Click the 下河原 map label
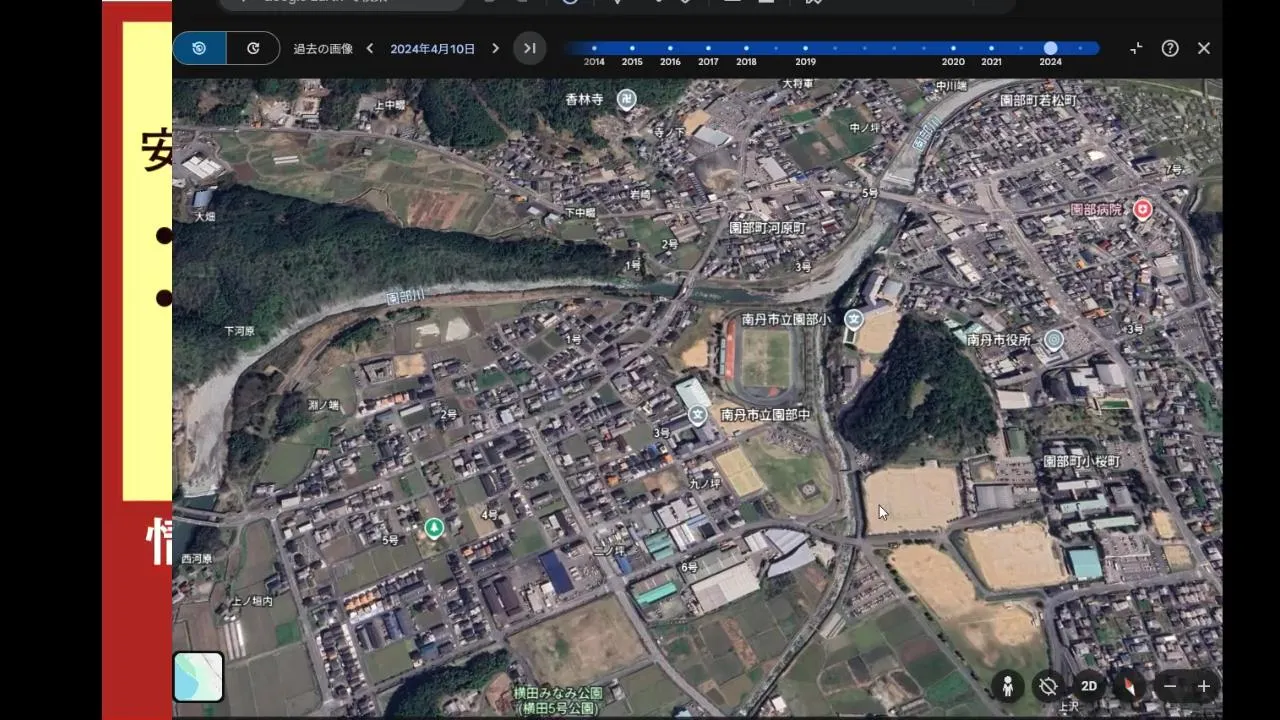The height and width of the screenshot is (720, 1280). [240, 331]
